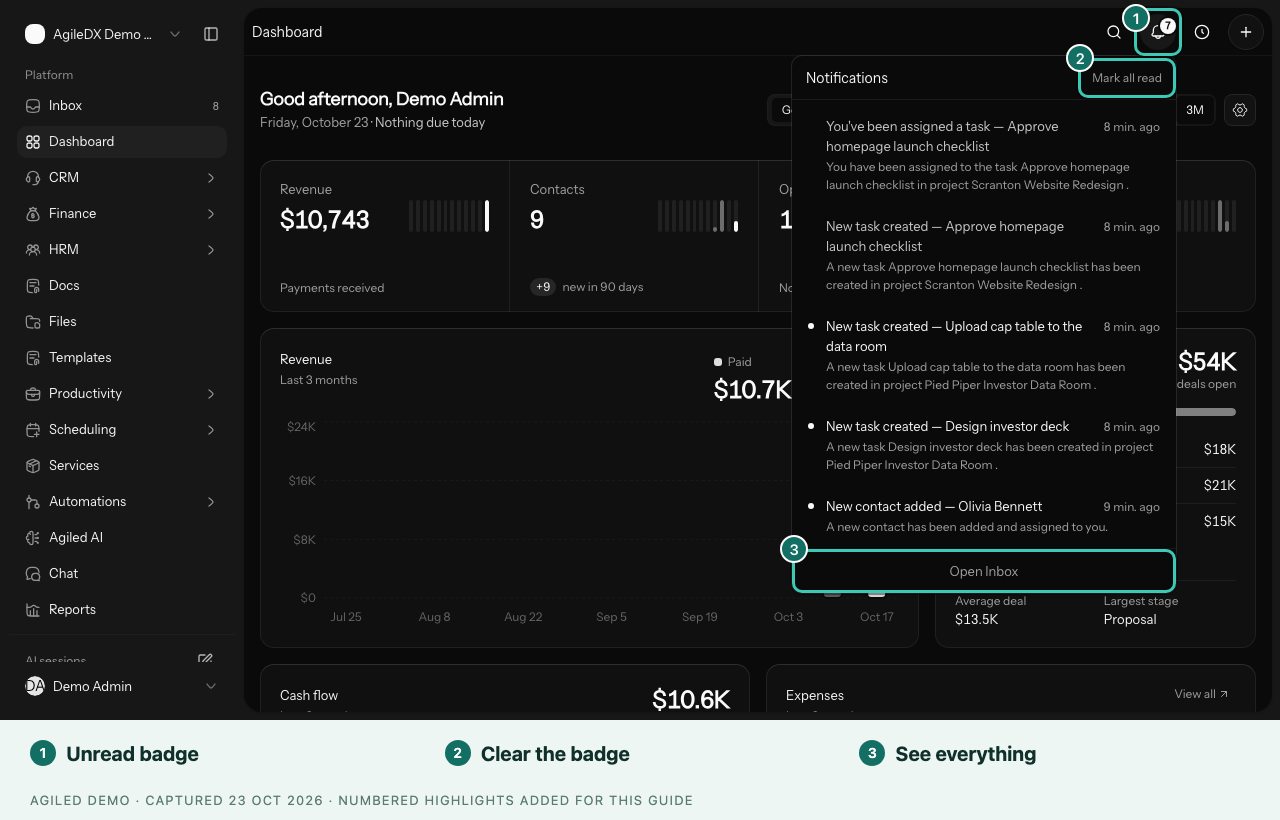1280x820 pixels.
Task: Expand the CRM section
Action: 122,178
